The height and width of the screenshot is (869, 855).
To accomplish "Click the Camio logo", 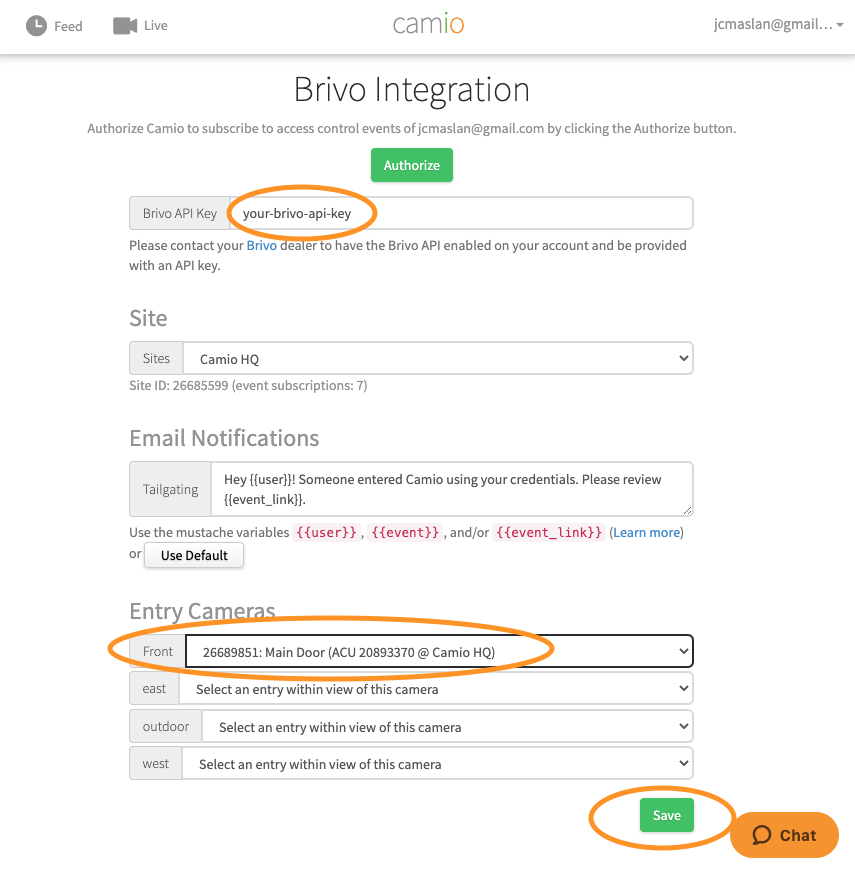I will (427, 25).
